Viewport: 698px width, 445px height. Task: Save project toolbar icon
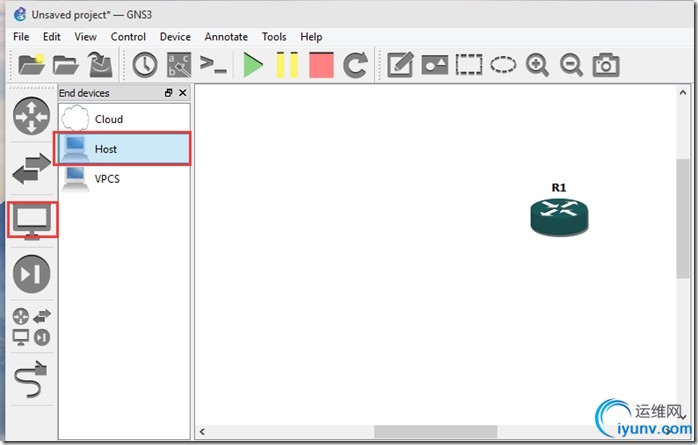101,65
